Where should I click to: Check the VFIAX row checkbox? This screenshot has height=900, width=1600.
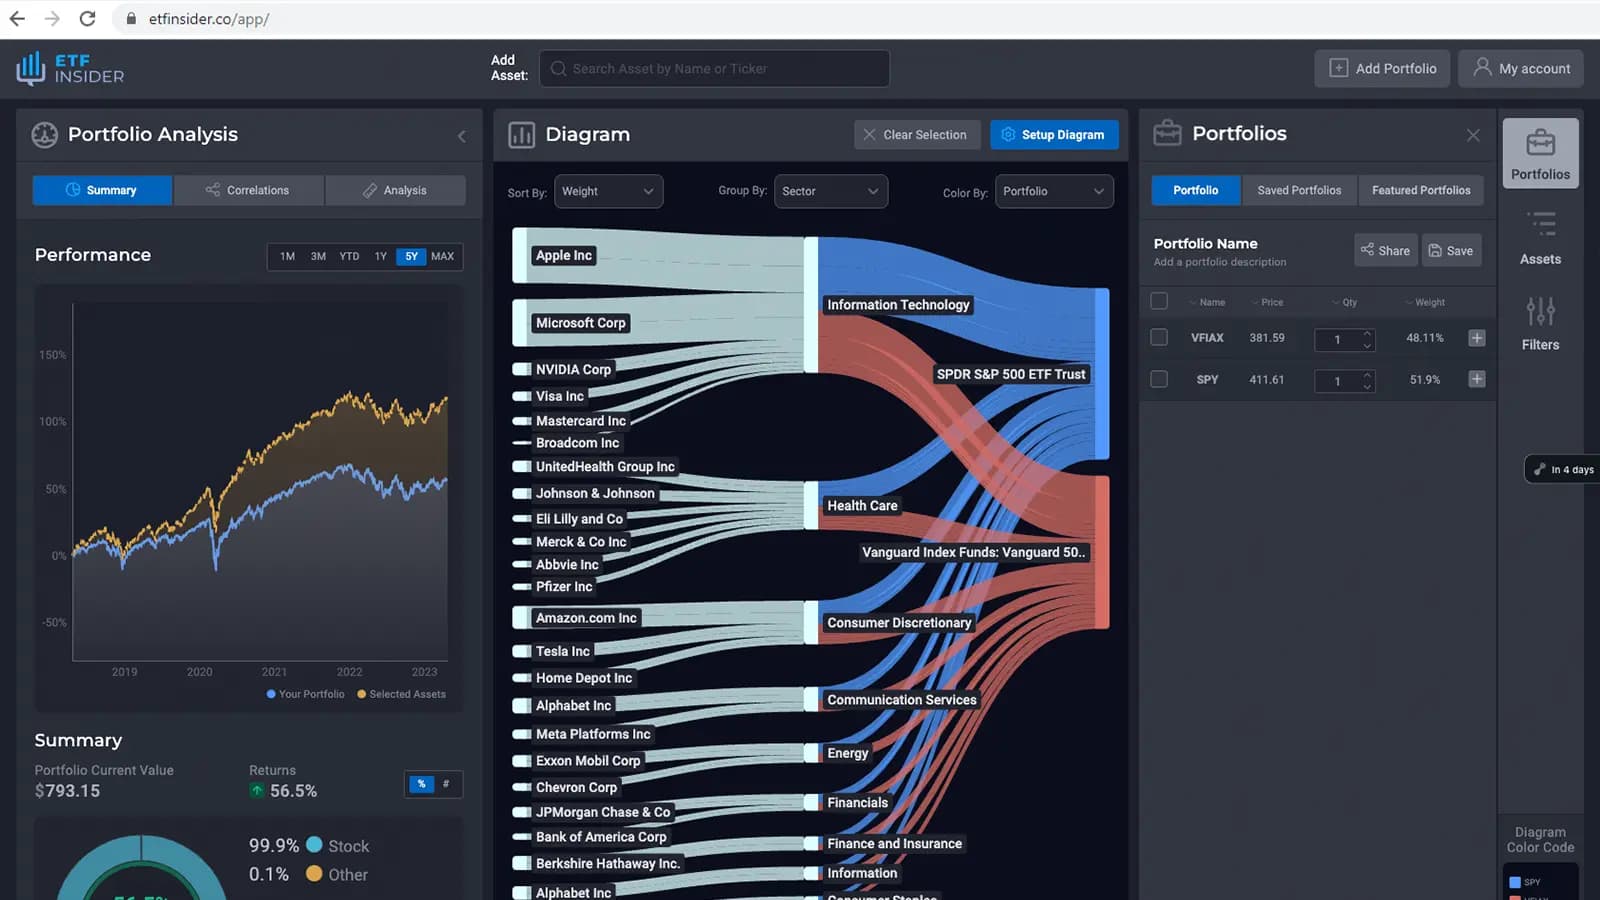(x=1159, y=337)
